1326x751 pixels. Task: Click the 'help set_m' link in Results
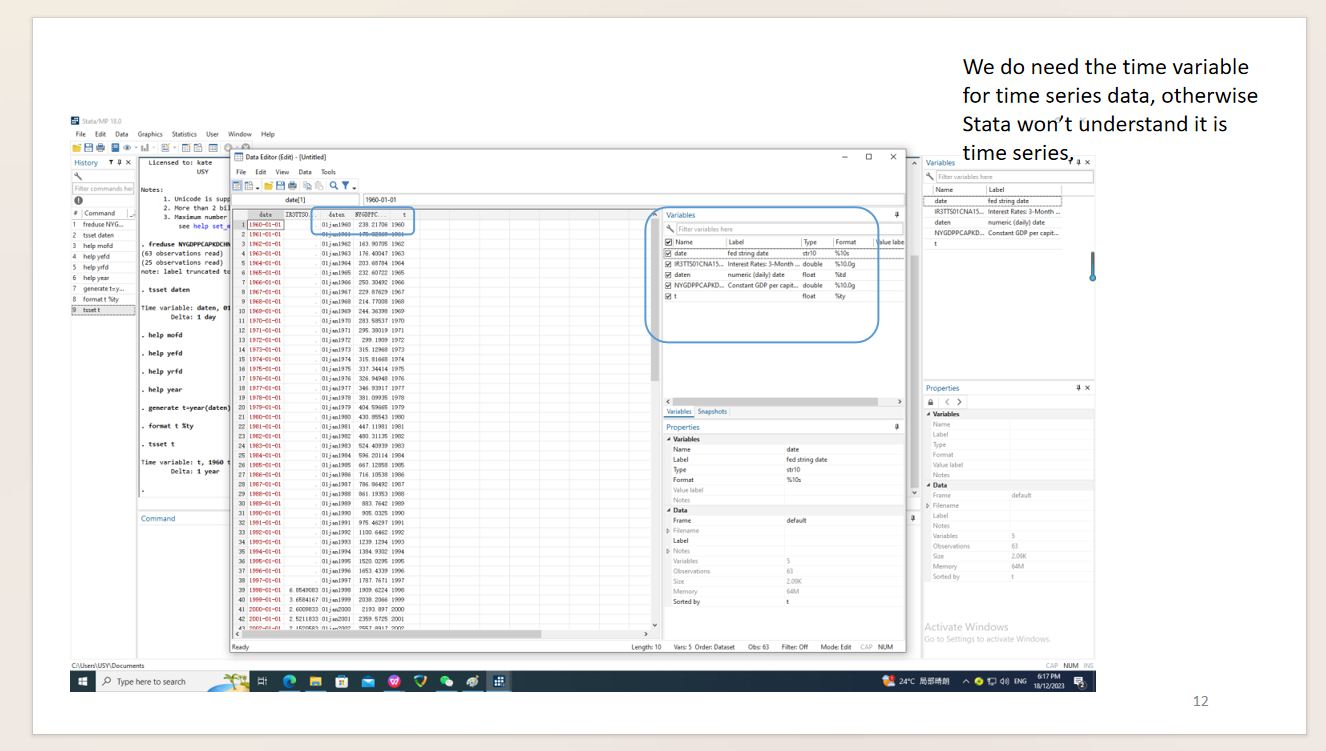pos(209,226)
